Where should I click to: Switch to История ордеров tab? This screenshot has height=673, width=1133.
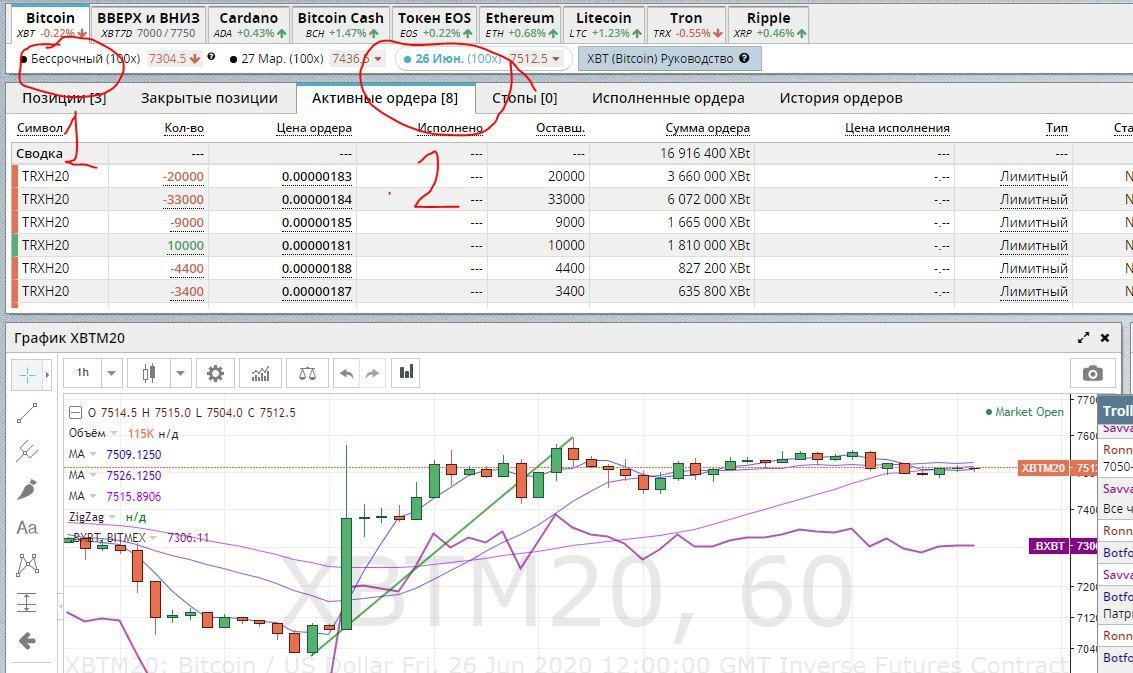click(841, 98)
